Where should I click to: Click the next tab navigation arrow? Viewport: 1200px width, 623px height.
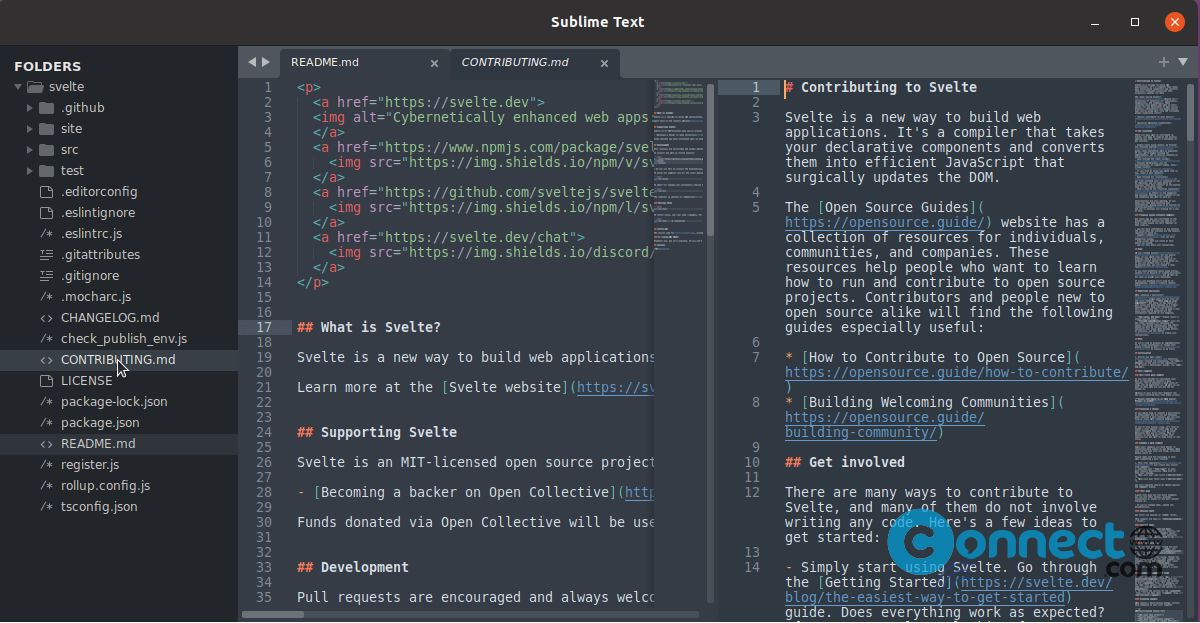(266, 61)
